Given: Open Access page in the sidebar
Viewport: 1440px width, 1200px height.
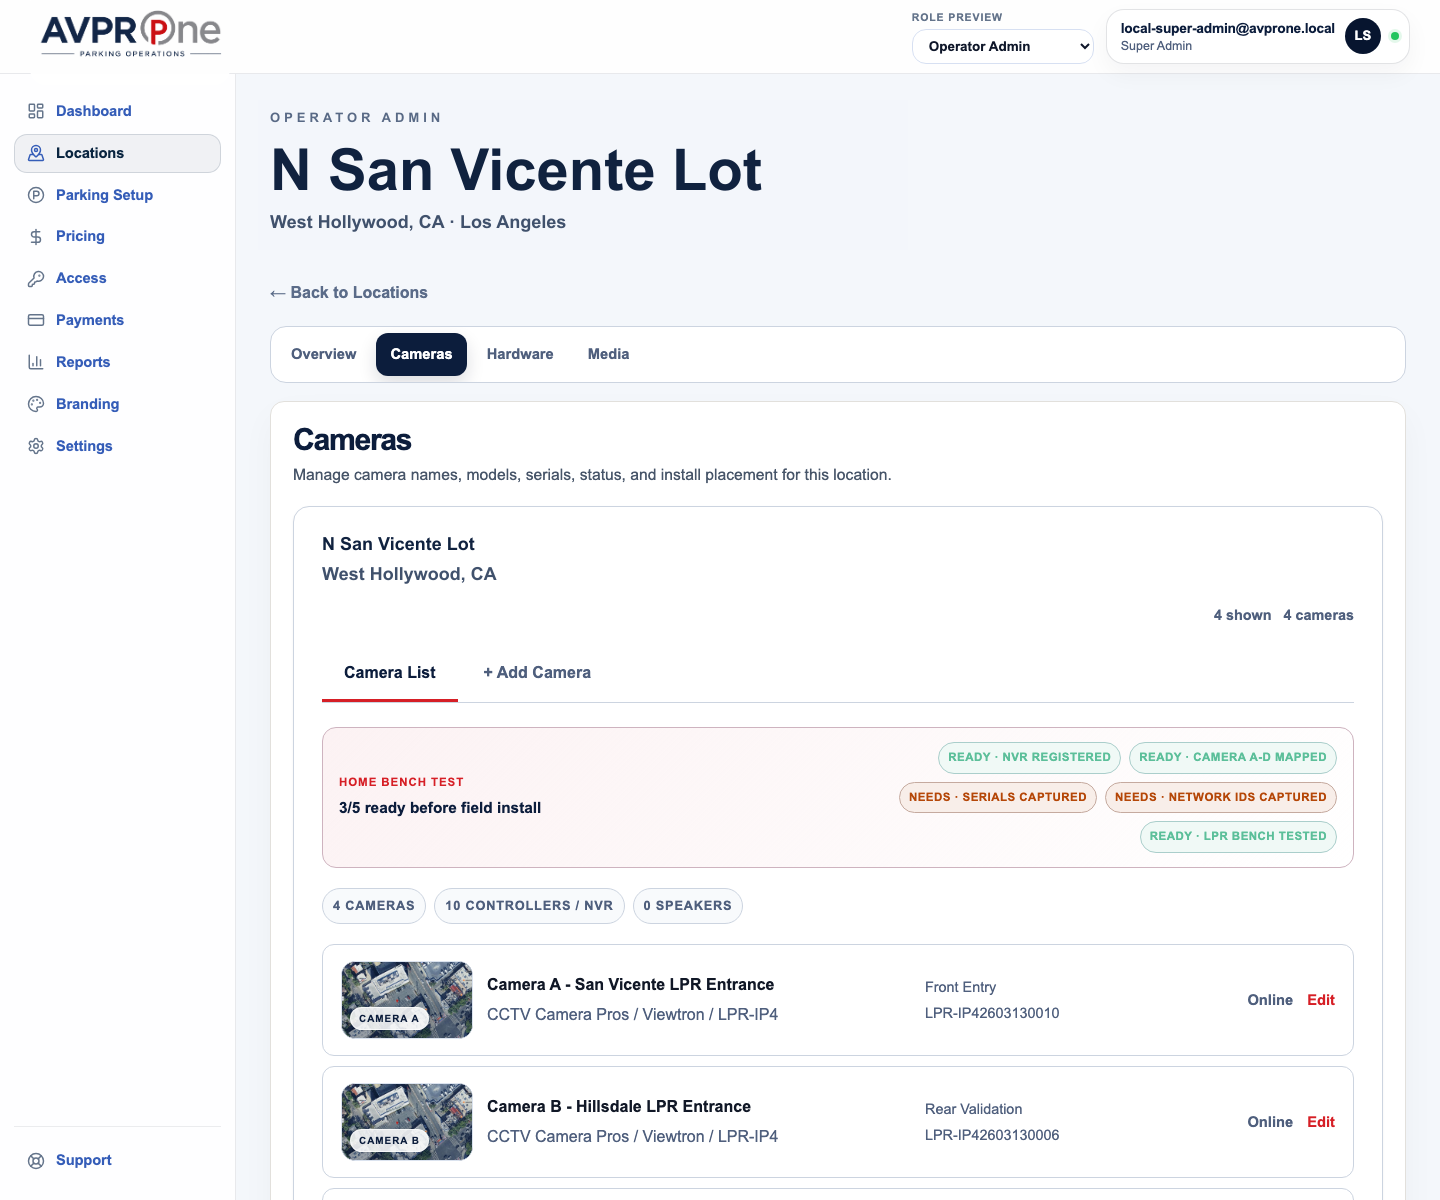Looking at the screenshot, I should [117, 279].
